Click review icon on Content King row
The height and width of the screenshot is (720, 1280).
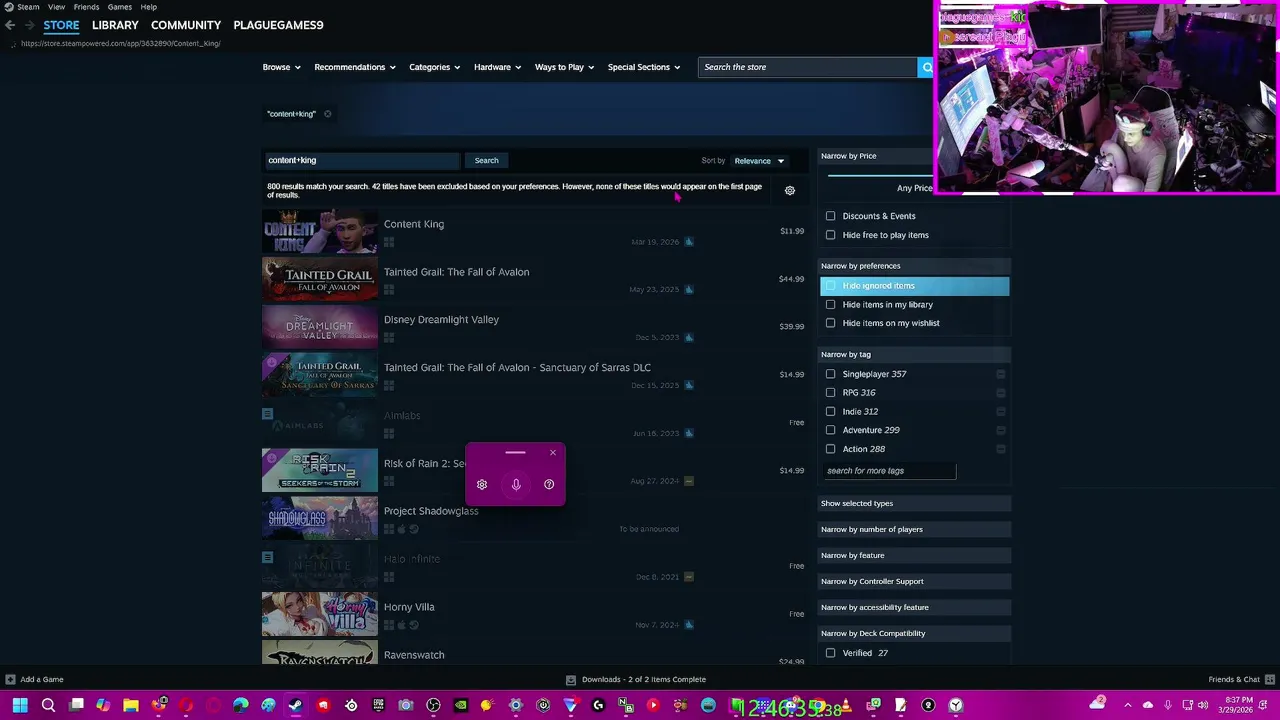click(x=689, y=242)
